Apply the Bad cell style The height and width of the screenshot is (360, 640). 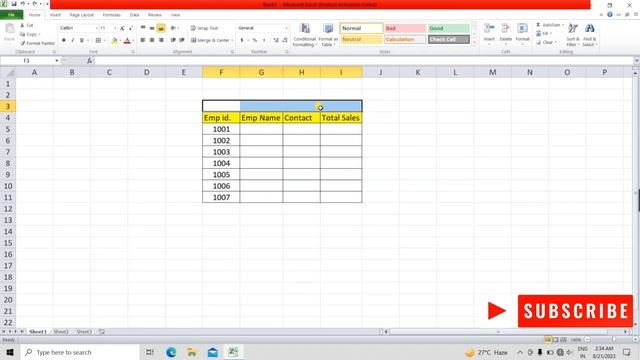pyautogui.click(x=405, y=28)
